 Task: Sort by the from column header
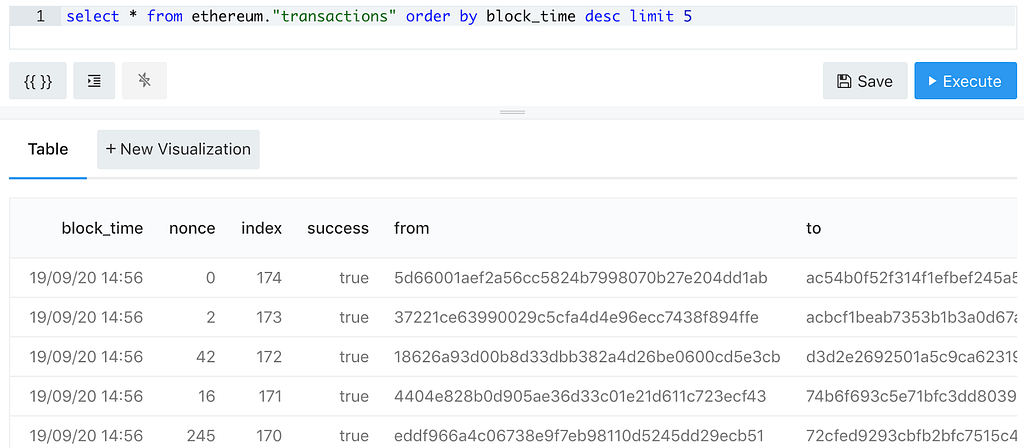coord(411,229)
